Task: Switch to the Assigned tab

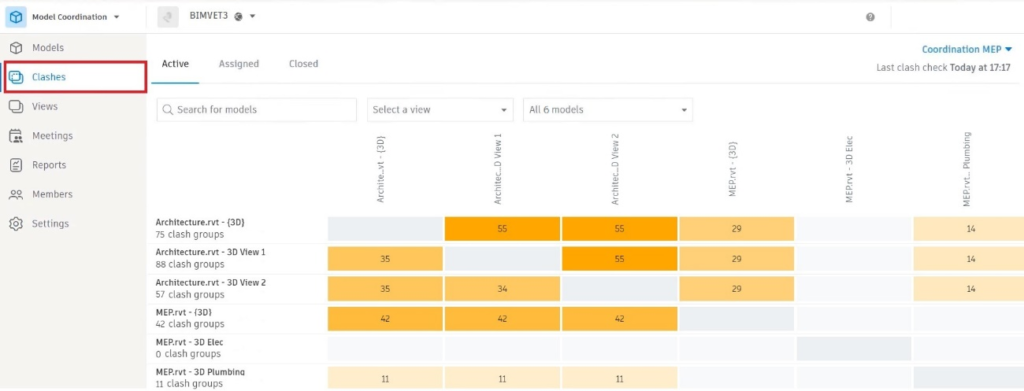Action: click(238, 64)
